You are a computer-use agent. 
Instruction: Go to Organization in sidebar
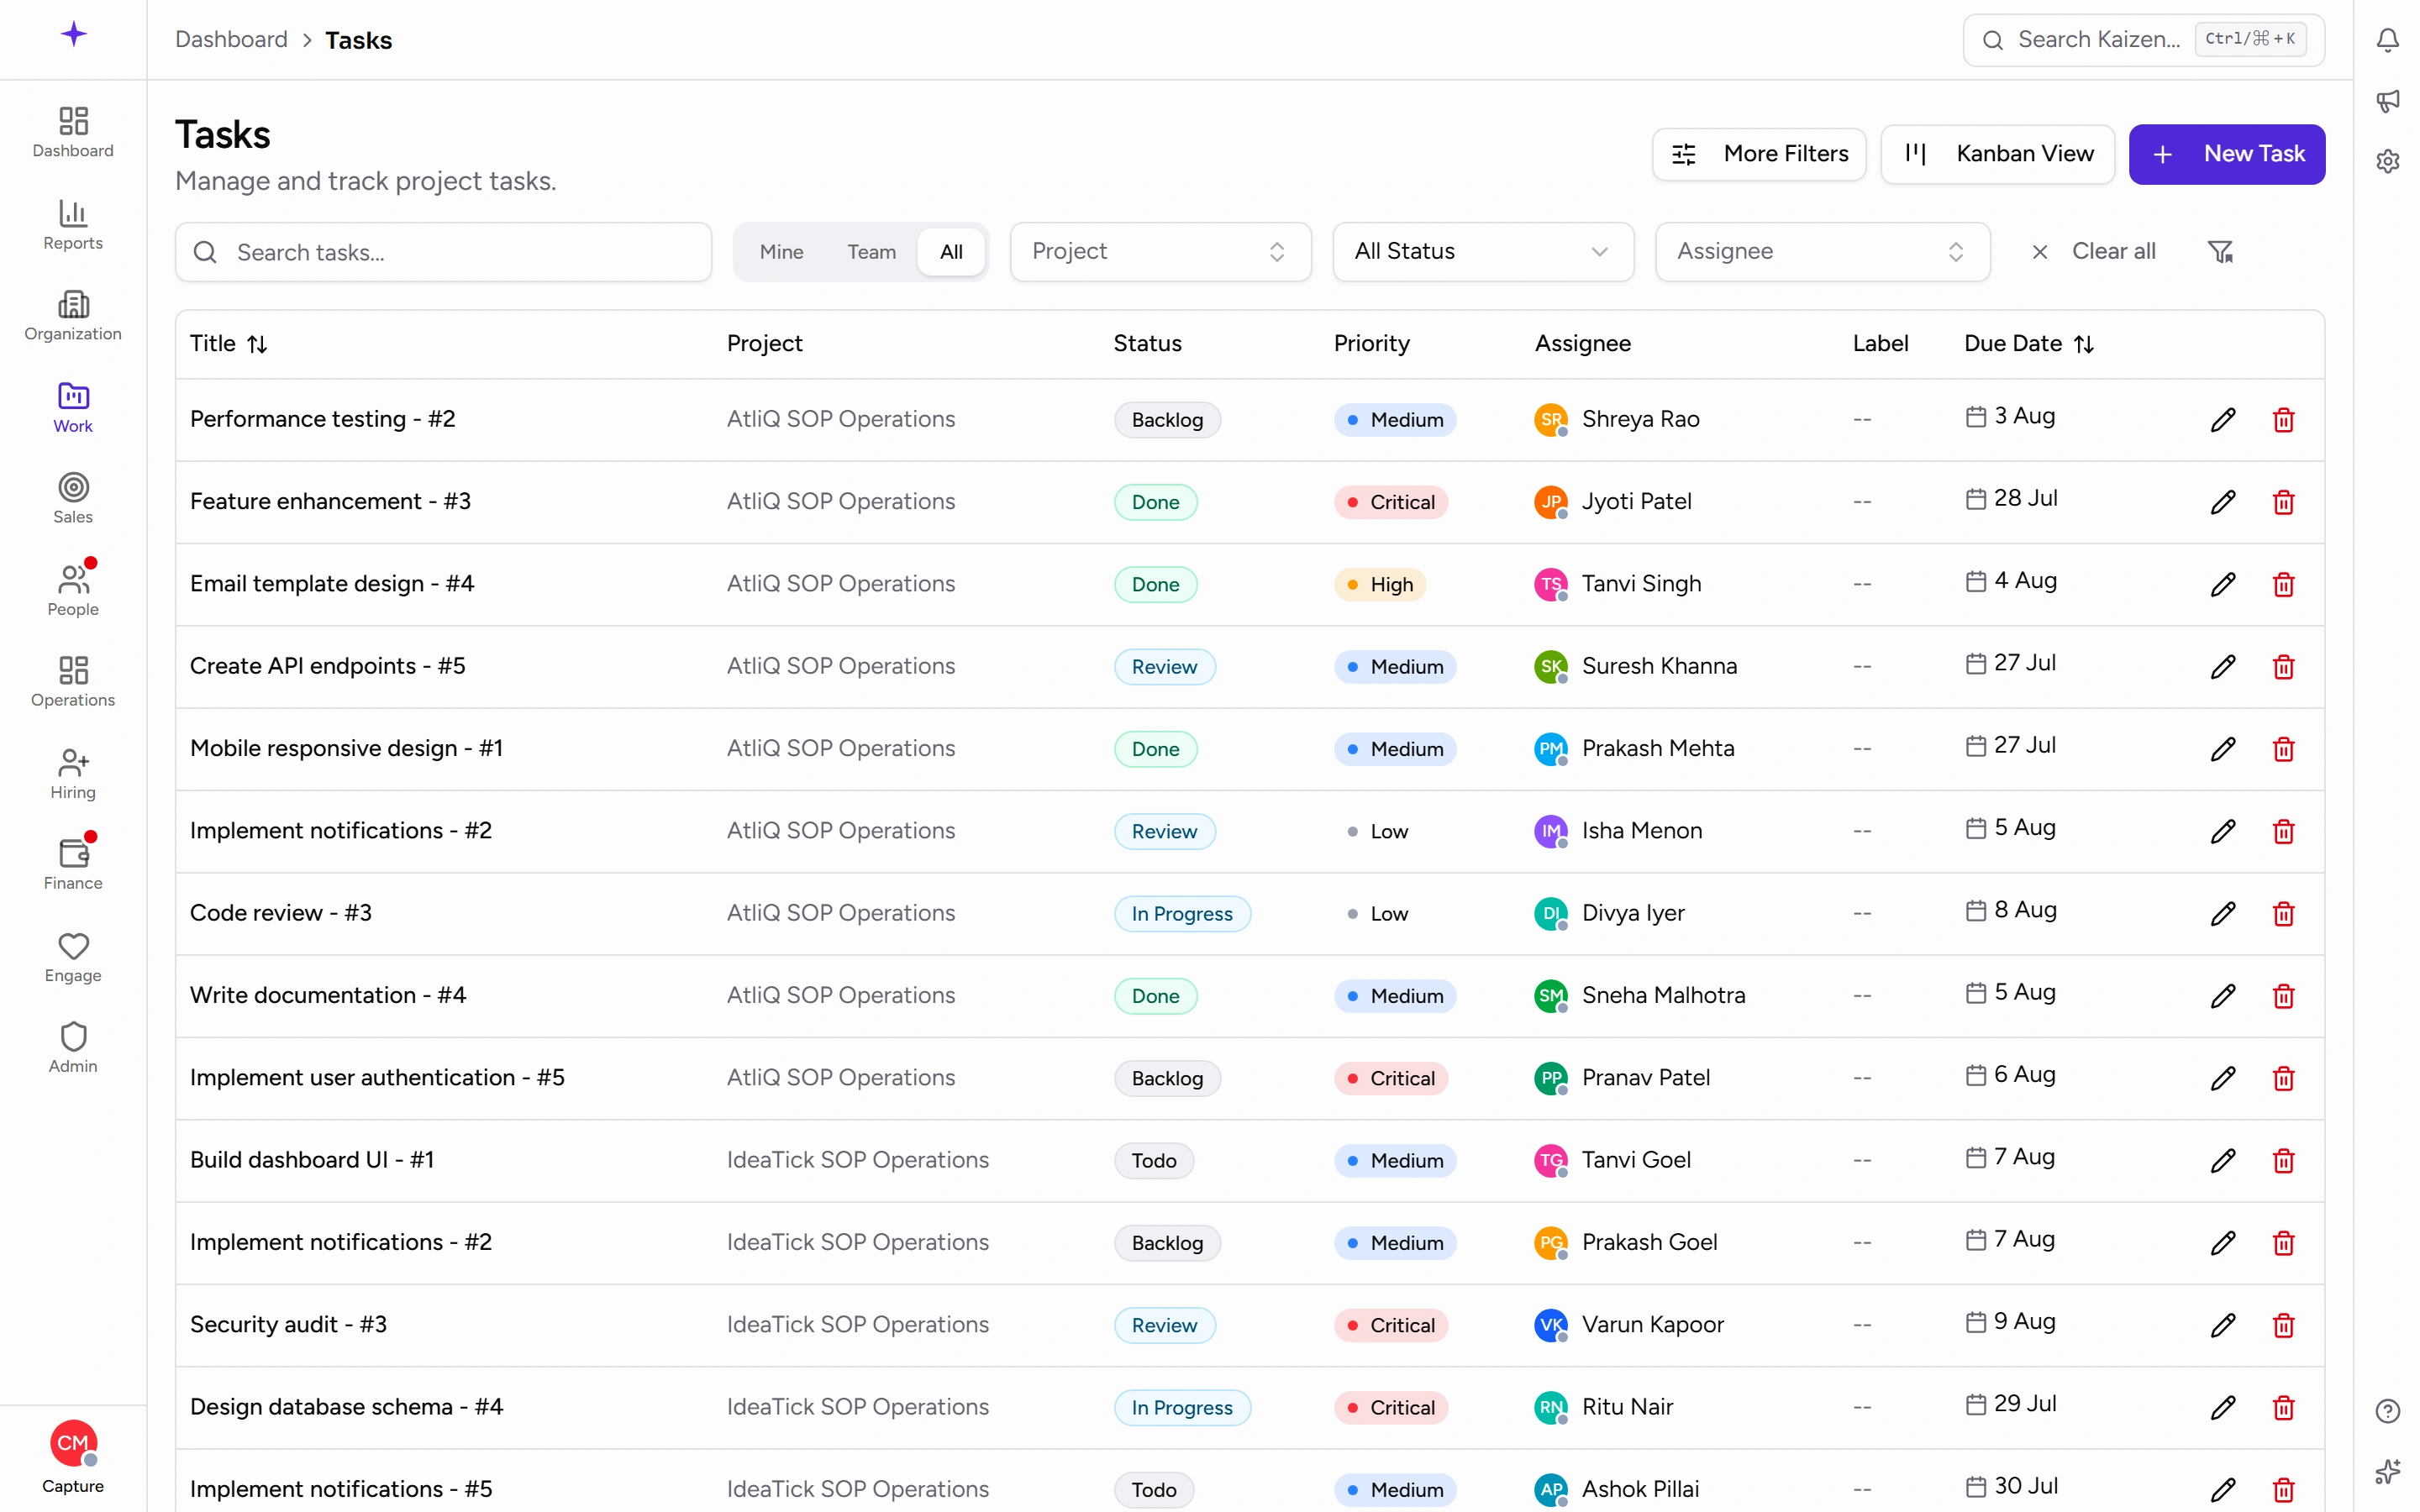[x=73, y=315]
